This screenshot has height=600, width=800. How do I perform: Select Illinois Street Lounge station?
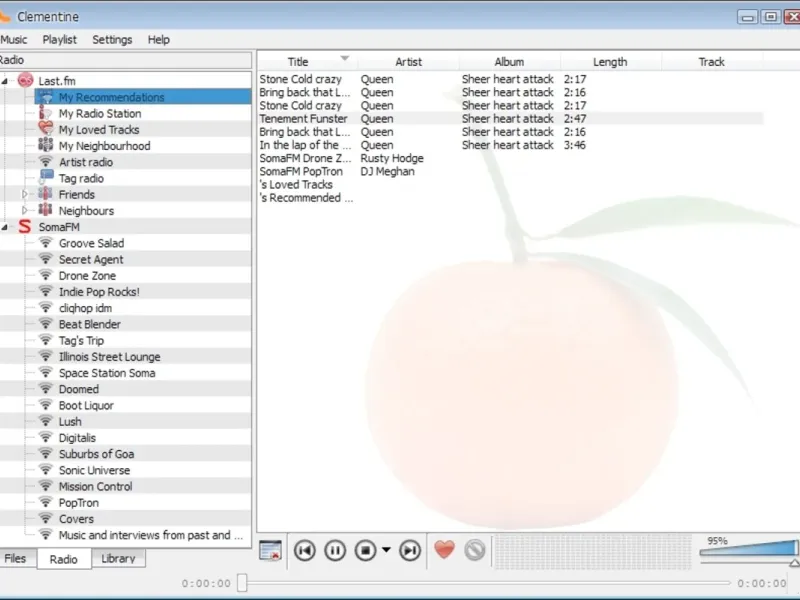pos(109,357)
